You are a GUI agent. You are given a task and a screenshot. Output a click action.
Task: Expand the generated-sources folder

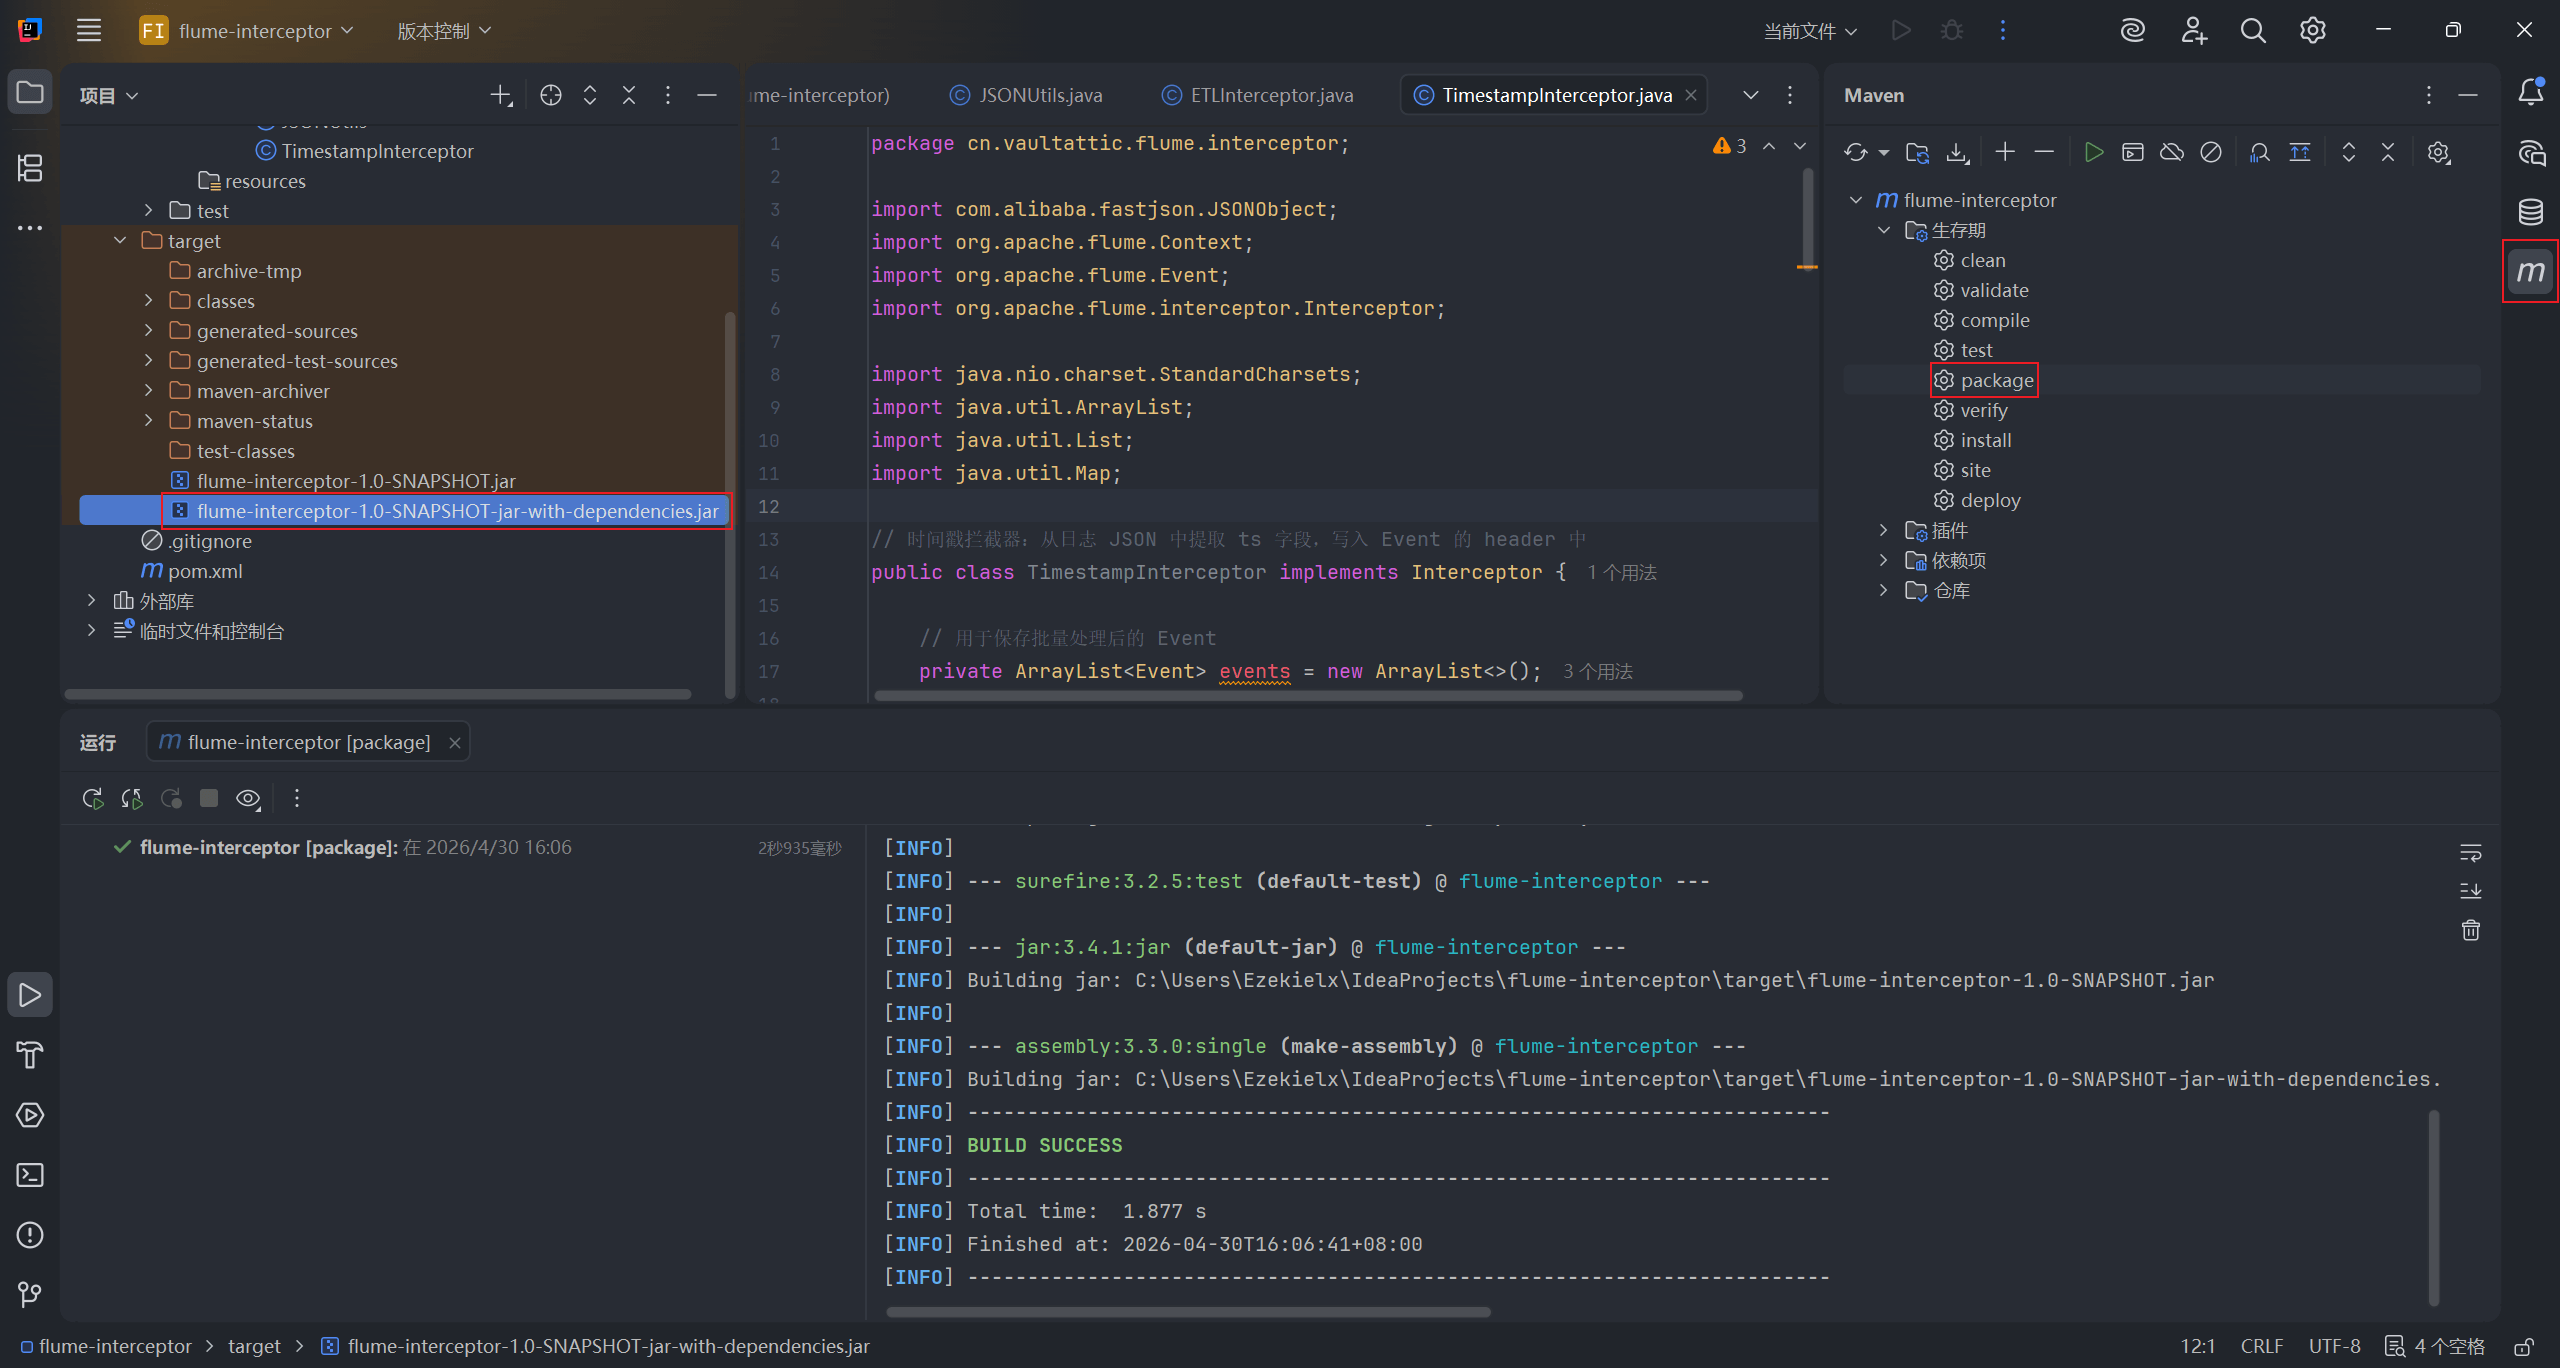(x=148, y=331)
